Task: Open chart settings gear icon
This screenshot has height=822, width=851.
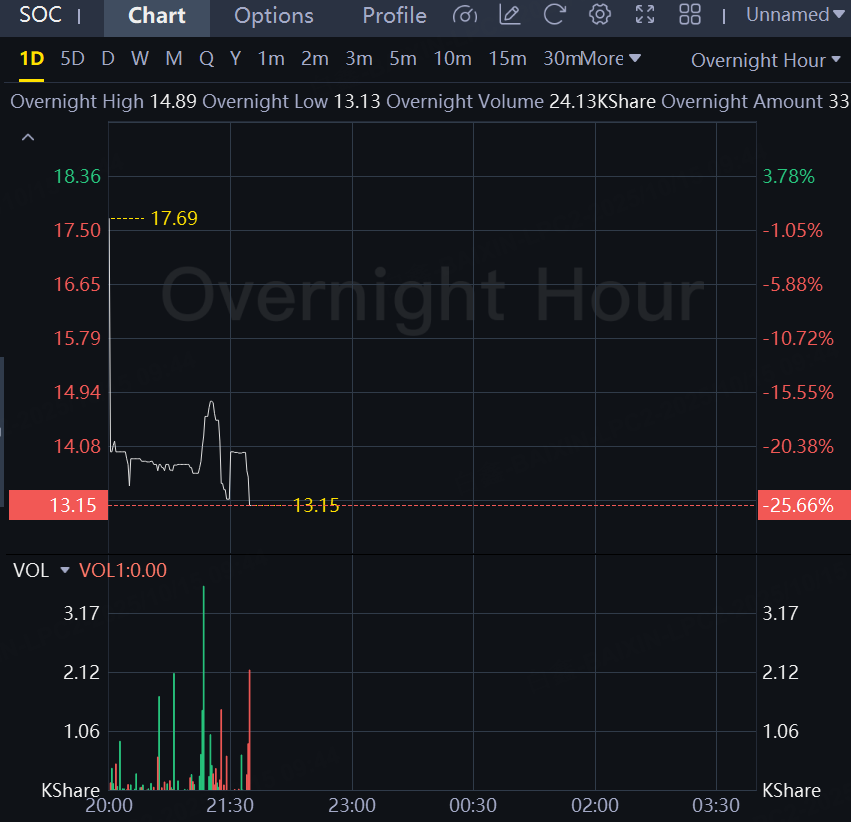Action: click(x=600, y=15)
